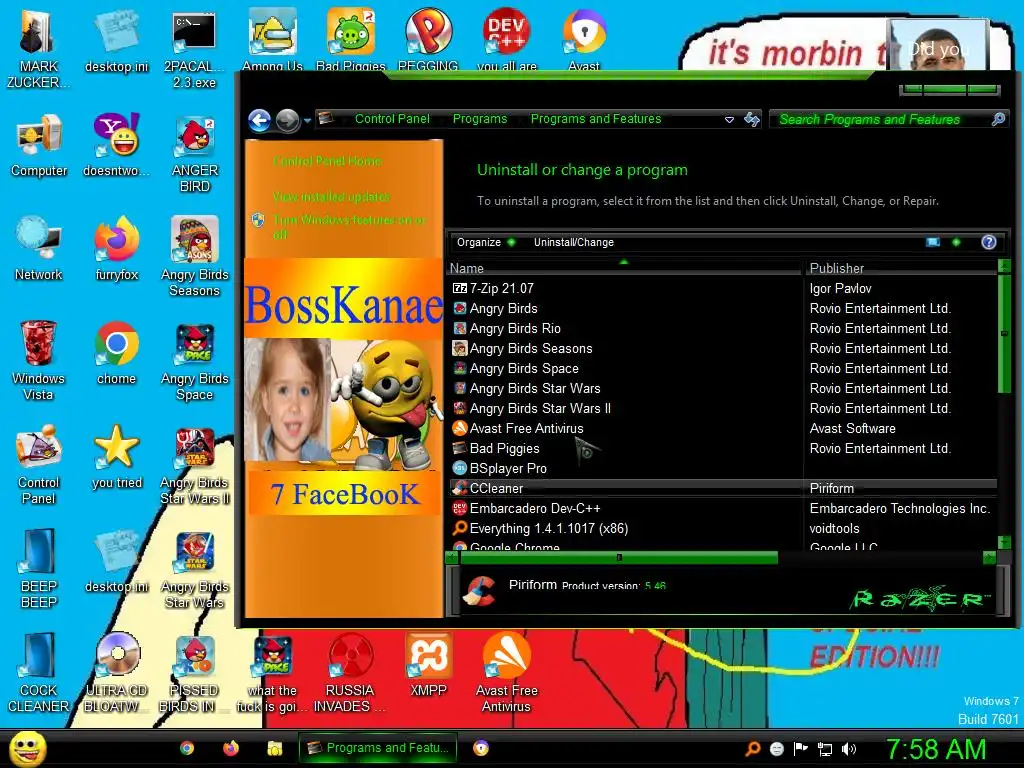Viewport: 1024px width, 768px height.
Task: Open the Among Us desktop shortcut
Action: pos(272,39)
